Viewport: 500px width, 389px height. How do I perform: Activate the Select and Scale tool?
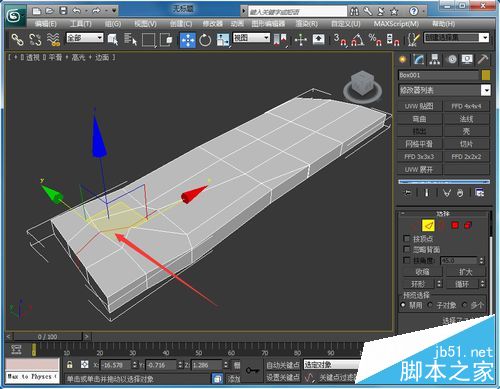point(222,40)
